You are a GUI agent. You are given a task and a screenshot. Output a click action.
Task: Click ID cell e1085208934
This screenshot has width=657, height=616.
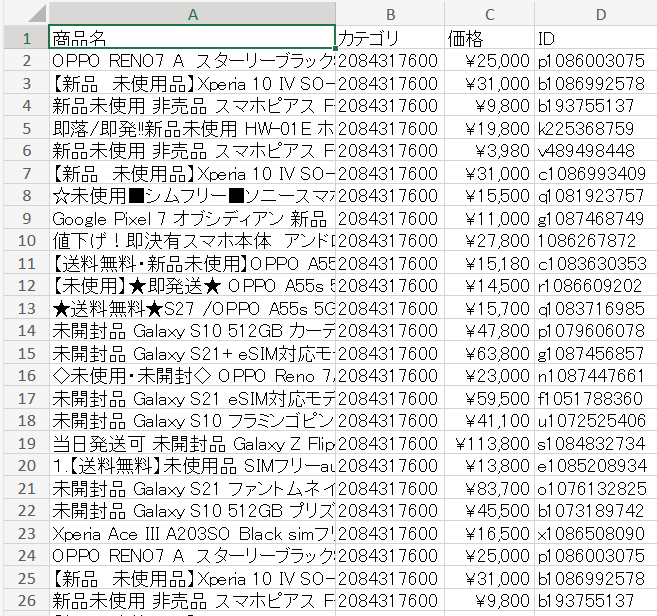pos(596,466)
